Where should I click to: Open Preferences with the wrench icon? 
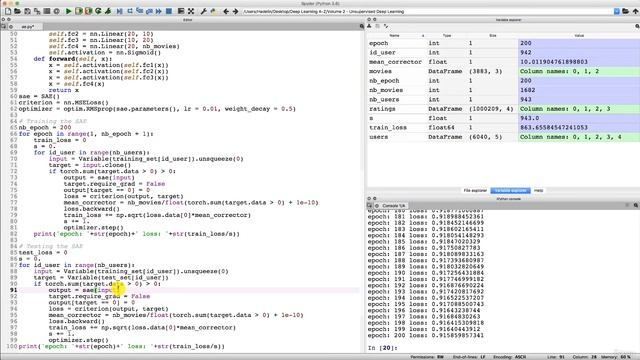tap(203, 11)
